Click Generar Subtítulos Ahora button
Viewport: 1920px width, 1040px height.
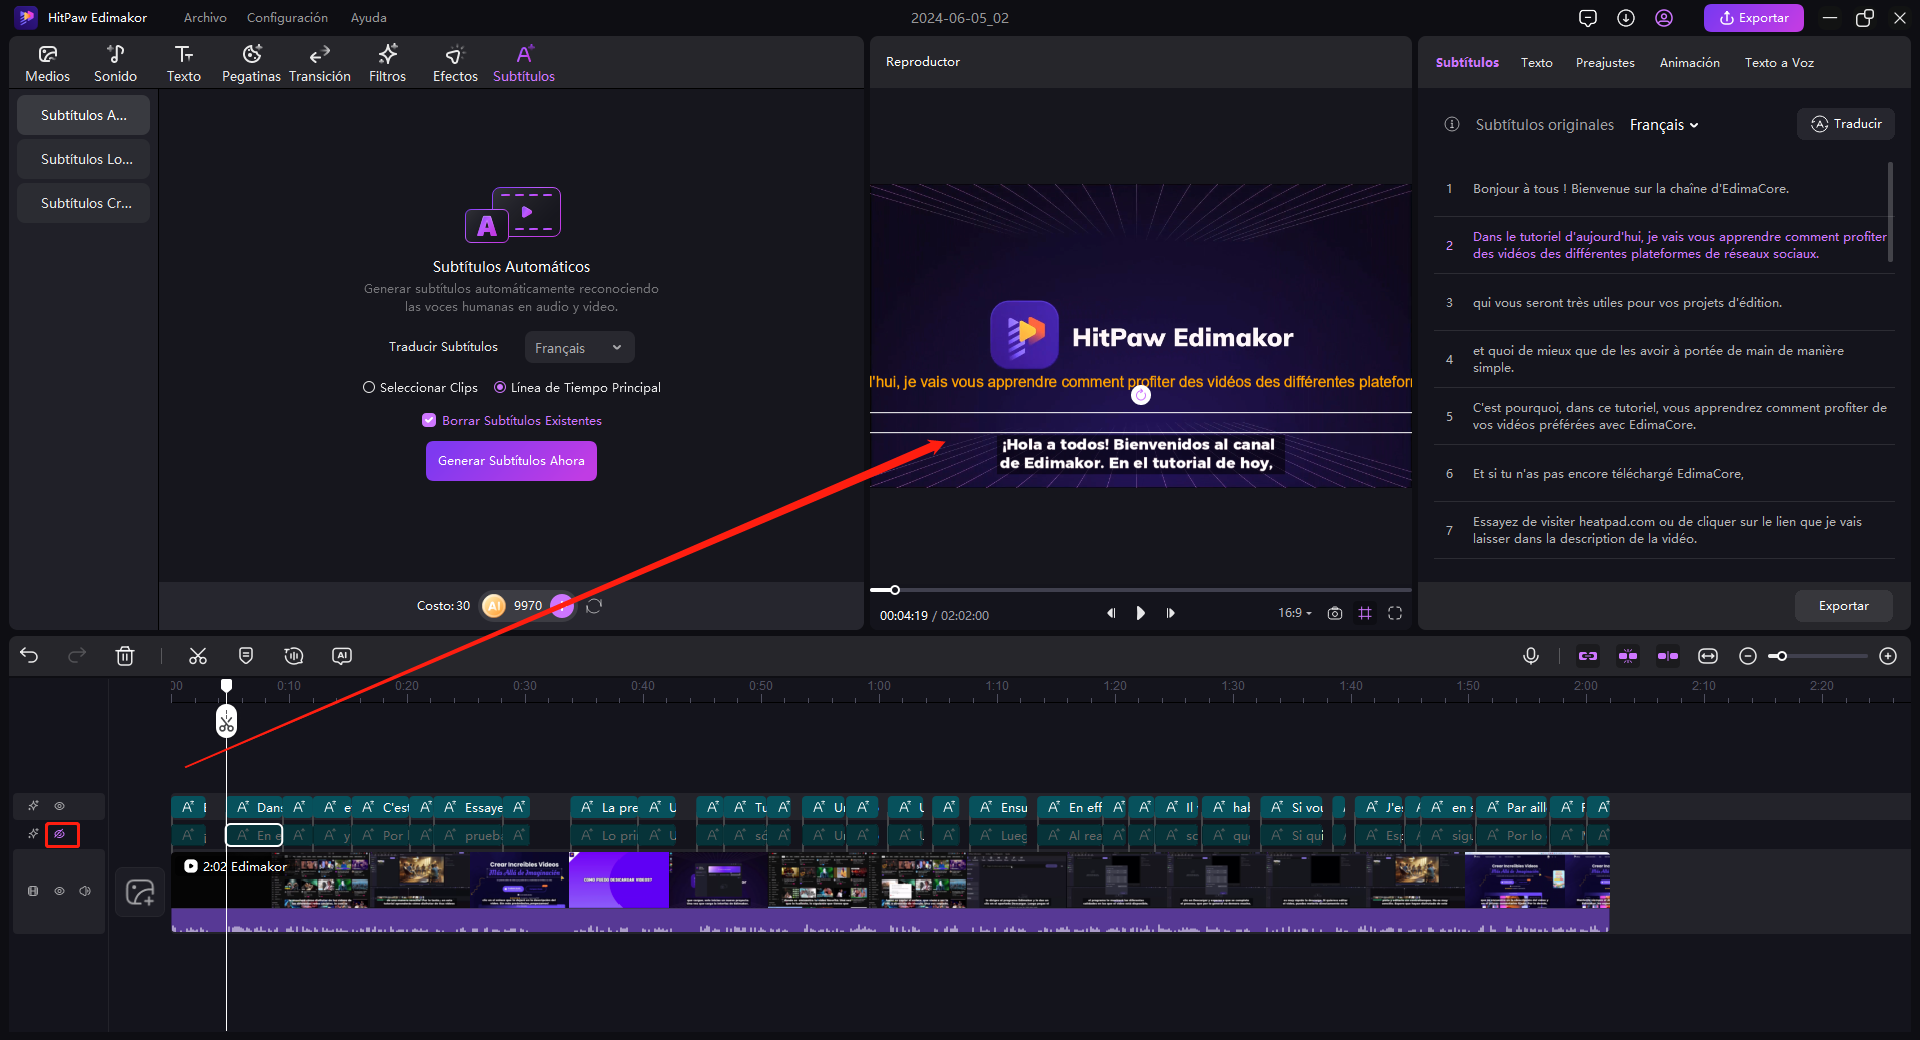coord(511,461)
